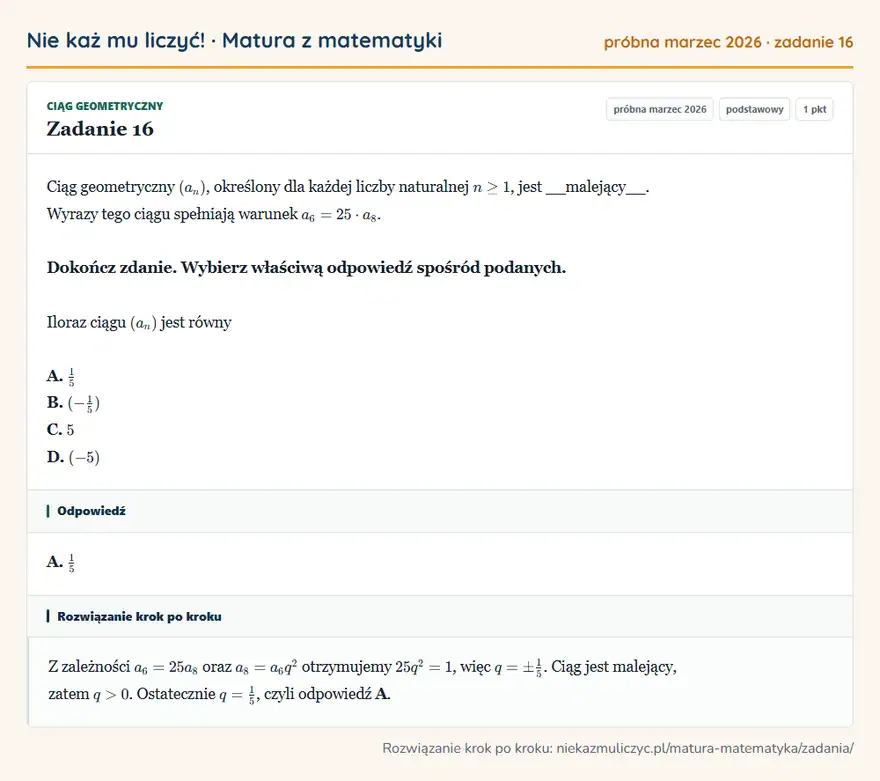Click the 'Iloraz ciągu (an) jest równy' sentence

coord(139,323)
